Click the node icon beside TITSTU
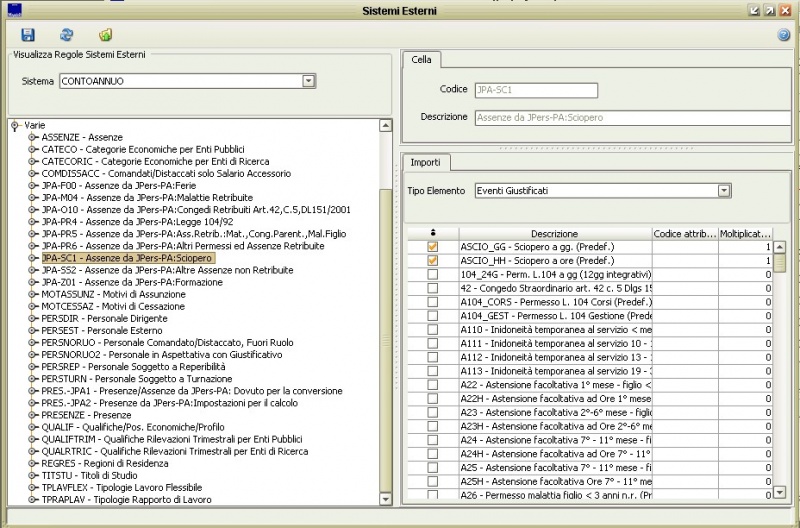The width and height of the screenshot is (800, 528). 34,475
